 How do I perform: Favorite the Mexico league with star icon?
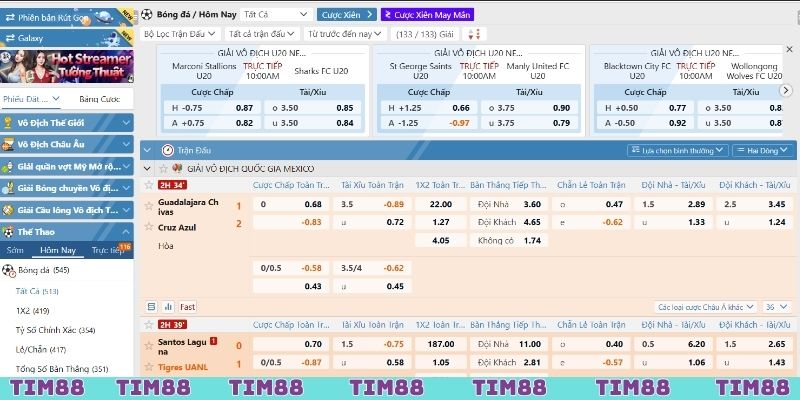[x=162, y=167]
